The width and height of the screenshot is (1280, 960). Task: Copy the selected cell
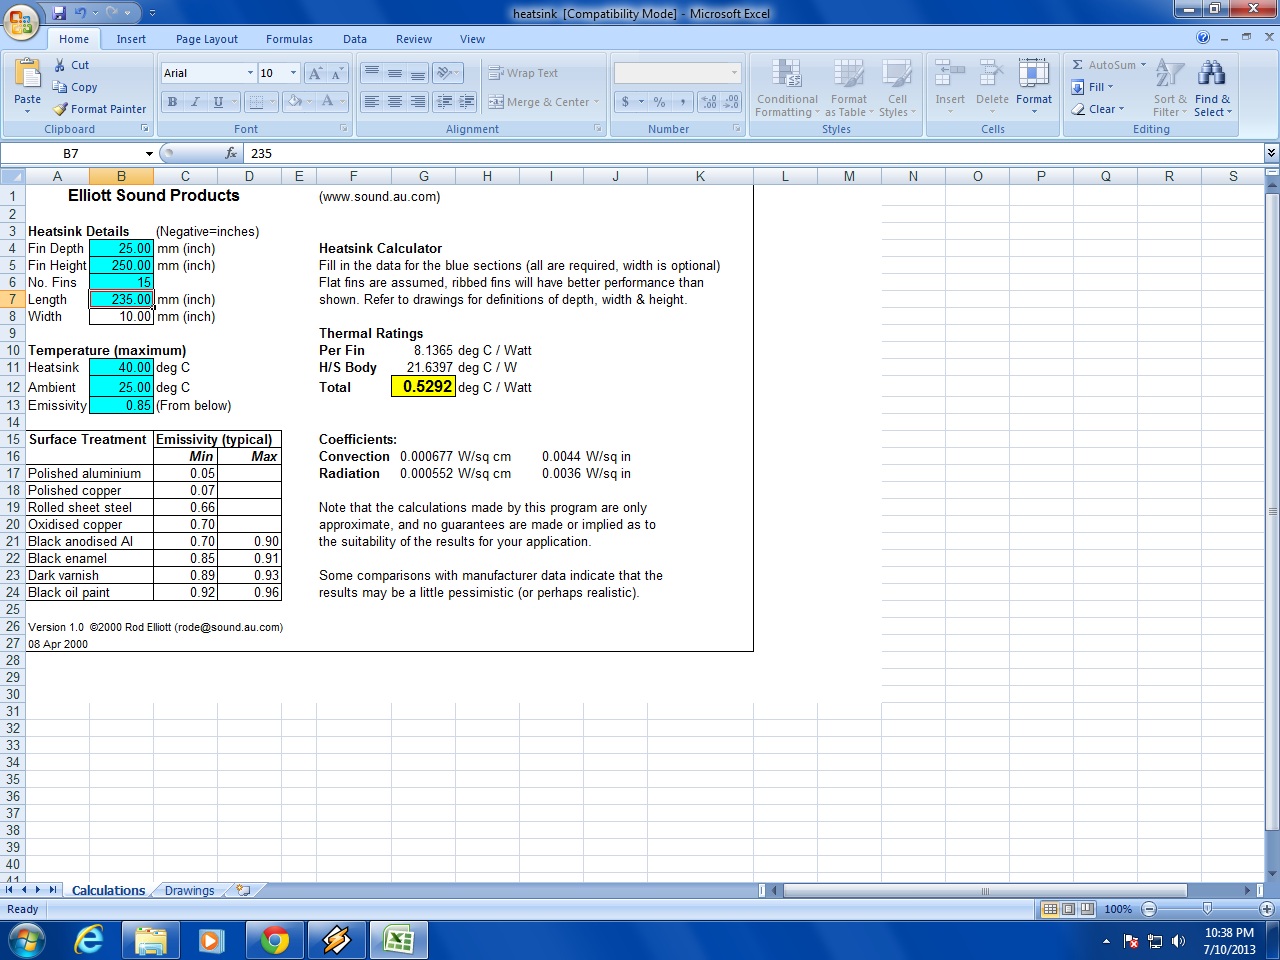75,87
